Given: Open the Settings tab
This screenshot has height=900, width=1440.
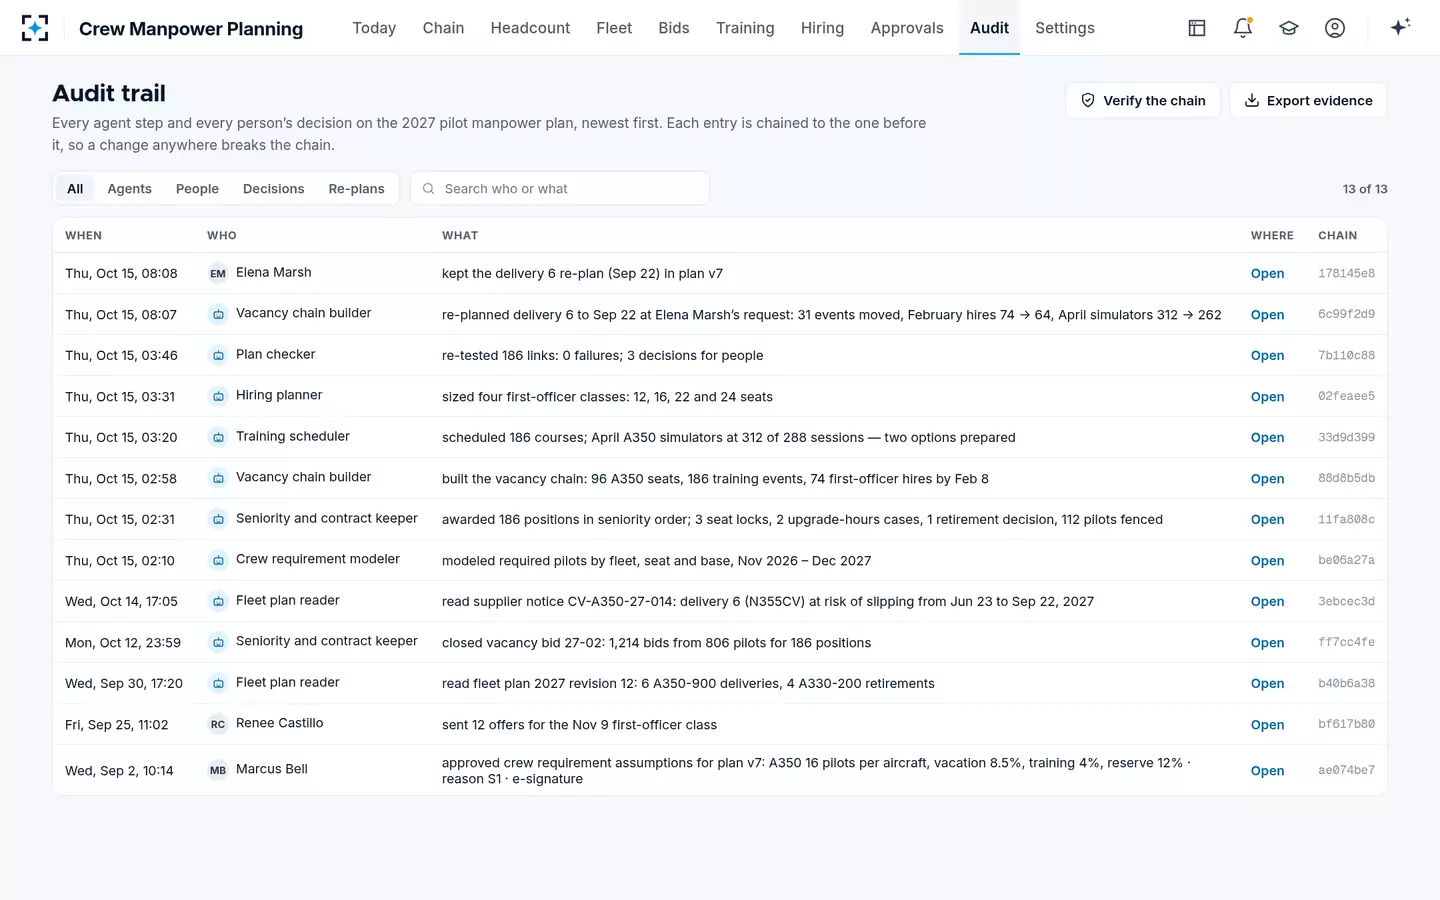Looking at the screenshot, I should (1065, 28).
